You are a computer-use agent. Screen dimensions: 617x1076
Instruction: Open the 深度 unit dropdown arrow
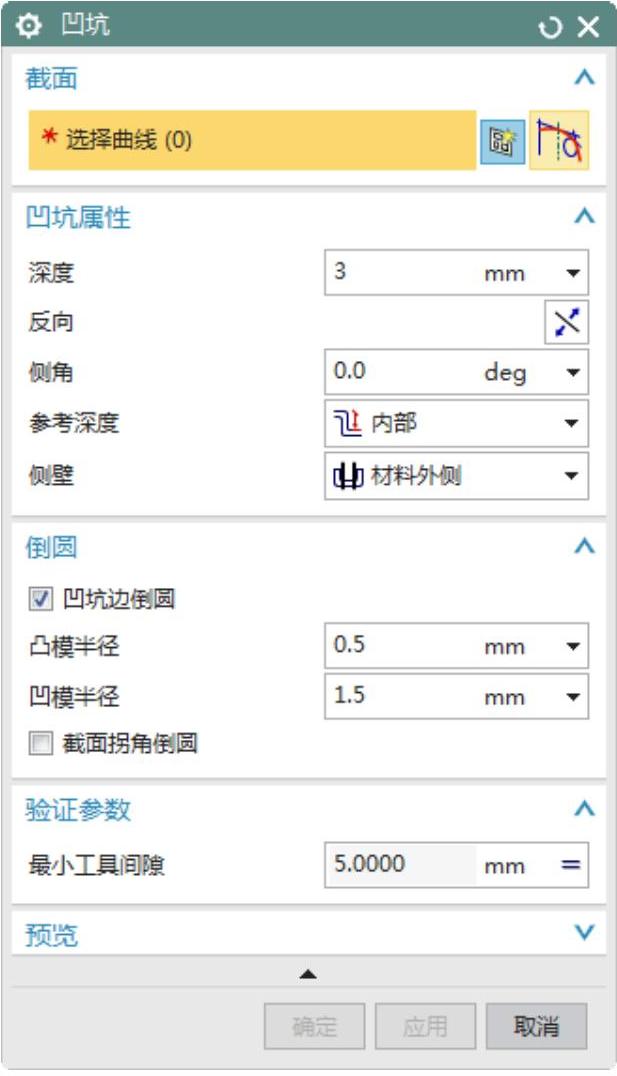click(x=572, y=273)
